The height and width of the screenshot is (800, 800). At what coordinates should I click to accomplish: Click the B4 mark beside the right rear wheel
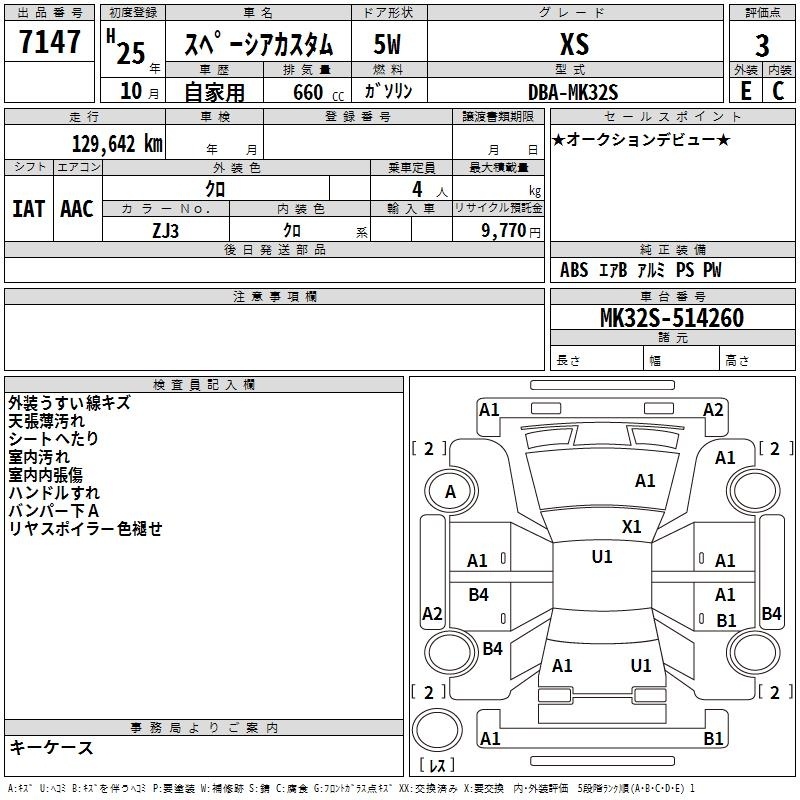[x=771, y=614]
